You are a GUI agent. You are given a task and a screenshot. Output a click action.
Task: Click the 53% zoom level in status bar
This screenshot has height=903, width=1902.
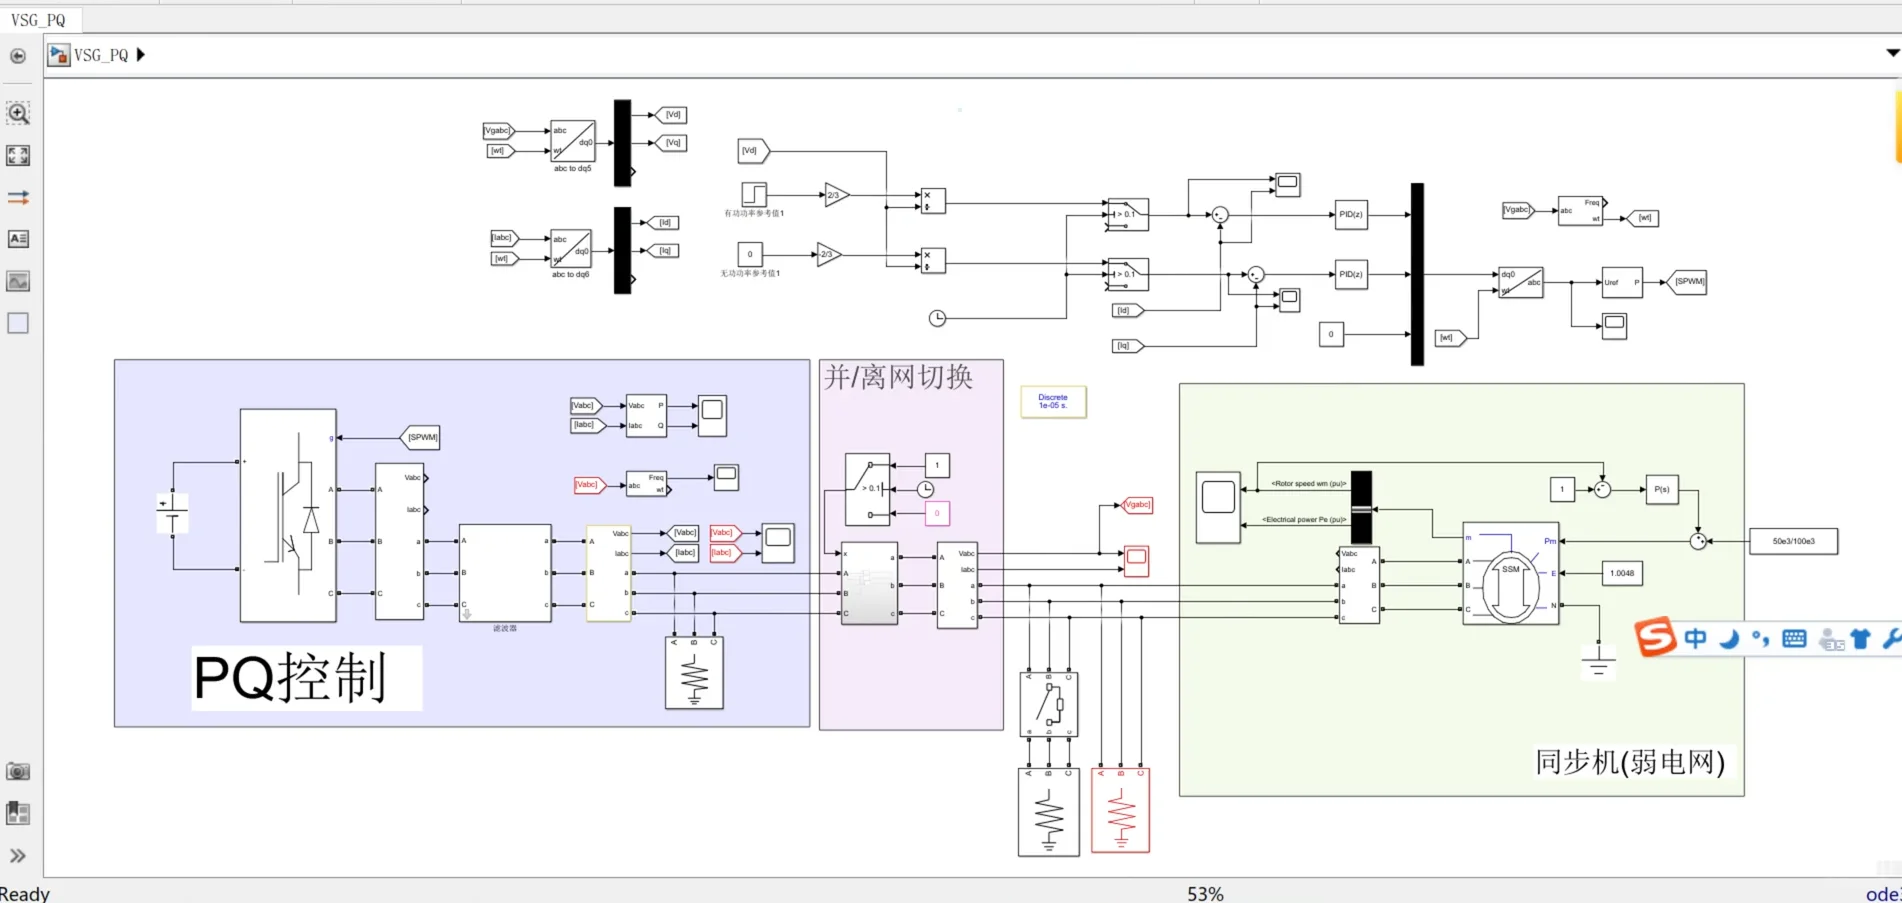pyautogui.click(x=1205, y=893)
